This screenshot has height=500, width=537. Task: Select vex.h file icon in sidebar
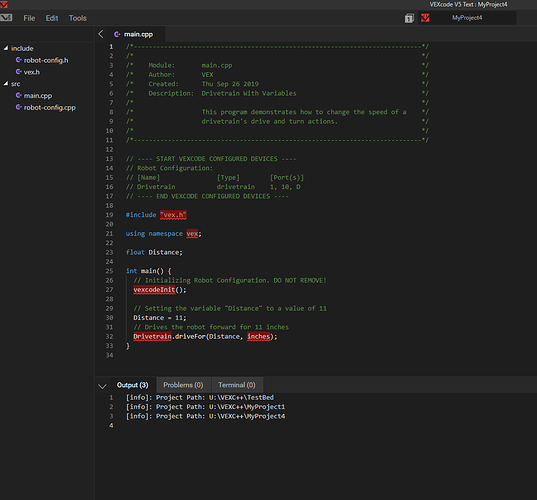tap(18, 72)
